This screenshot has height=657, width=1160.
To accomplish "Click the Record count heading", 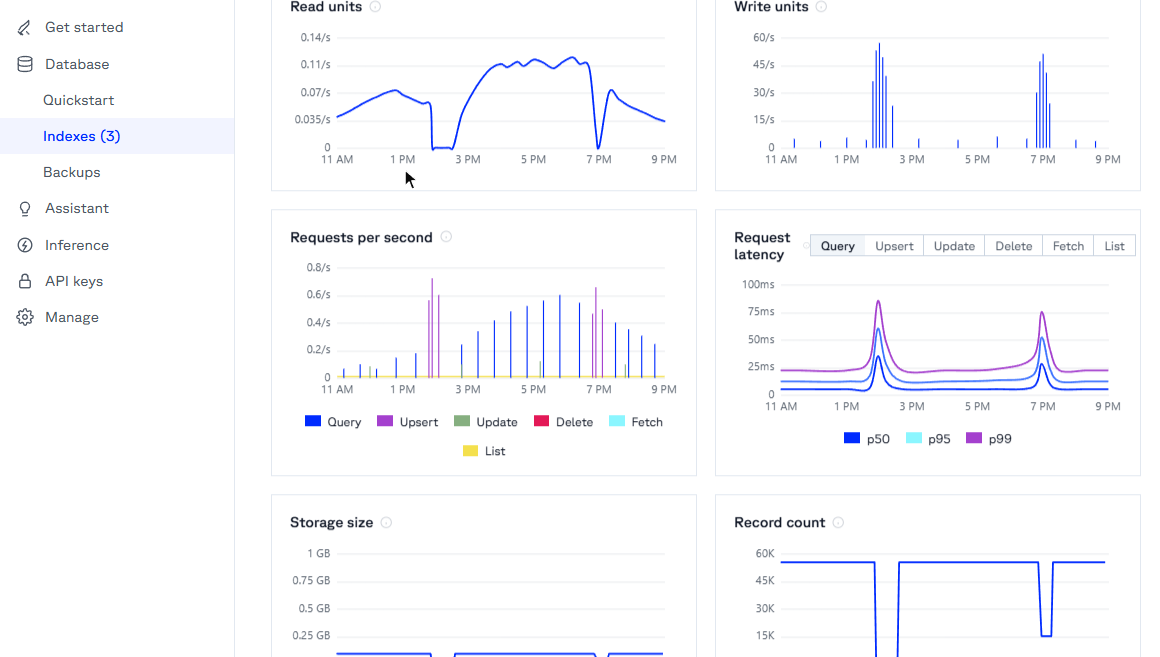I will click(x=779, y=522).
